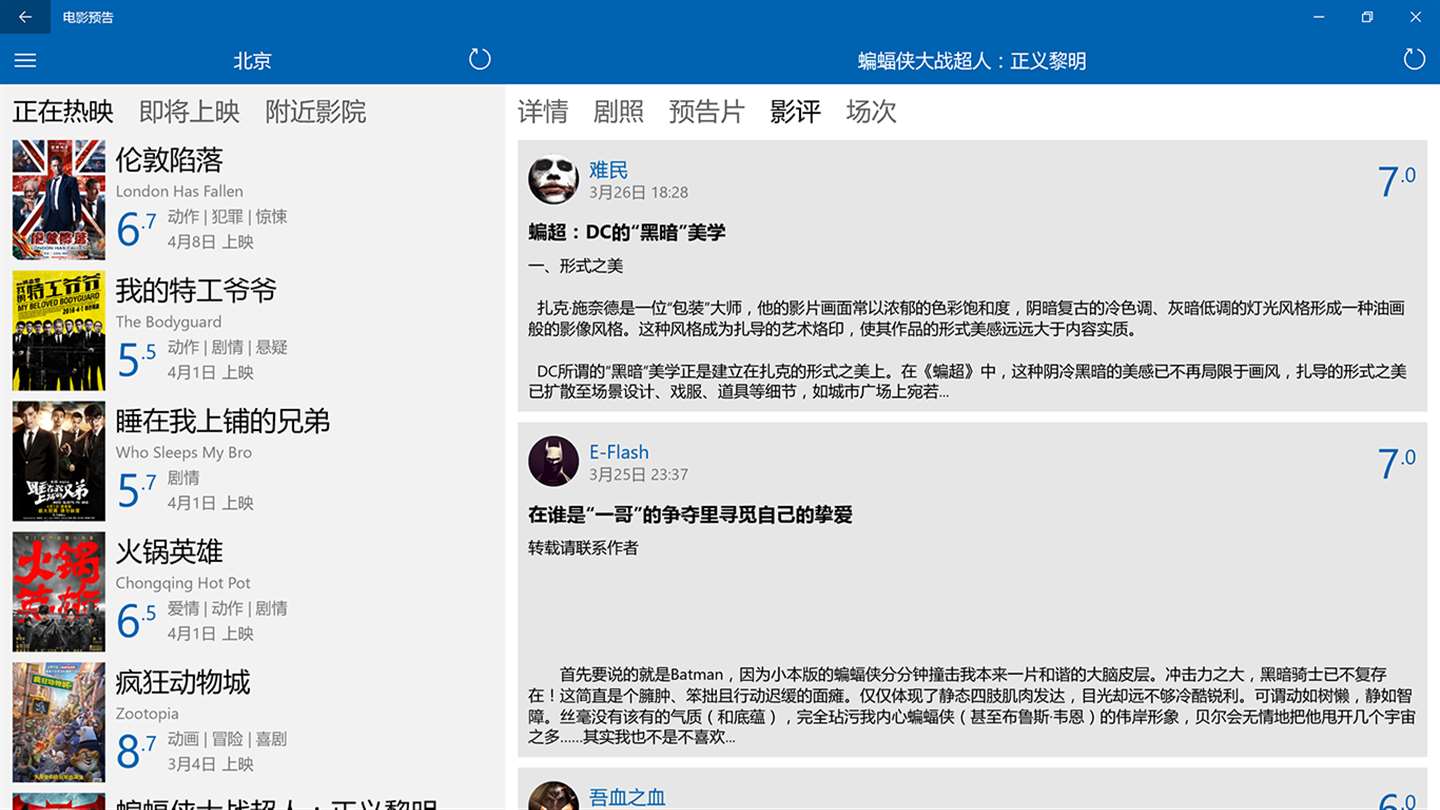Click E-Flash's 7.0 review score
Screen dimensions: 1440x810
point(1396,463)
